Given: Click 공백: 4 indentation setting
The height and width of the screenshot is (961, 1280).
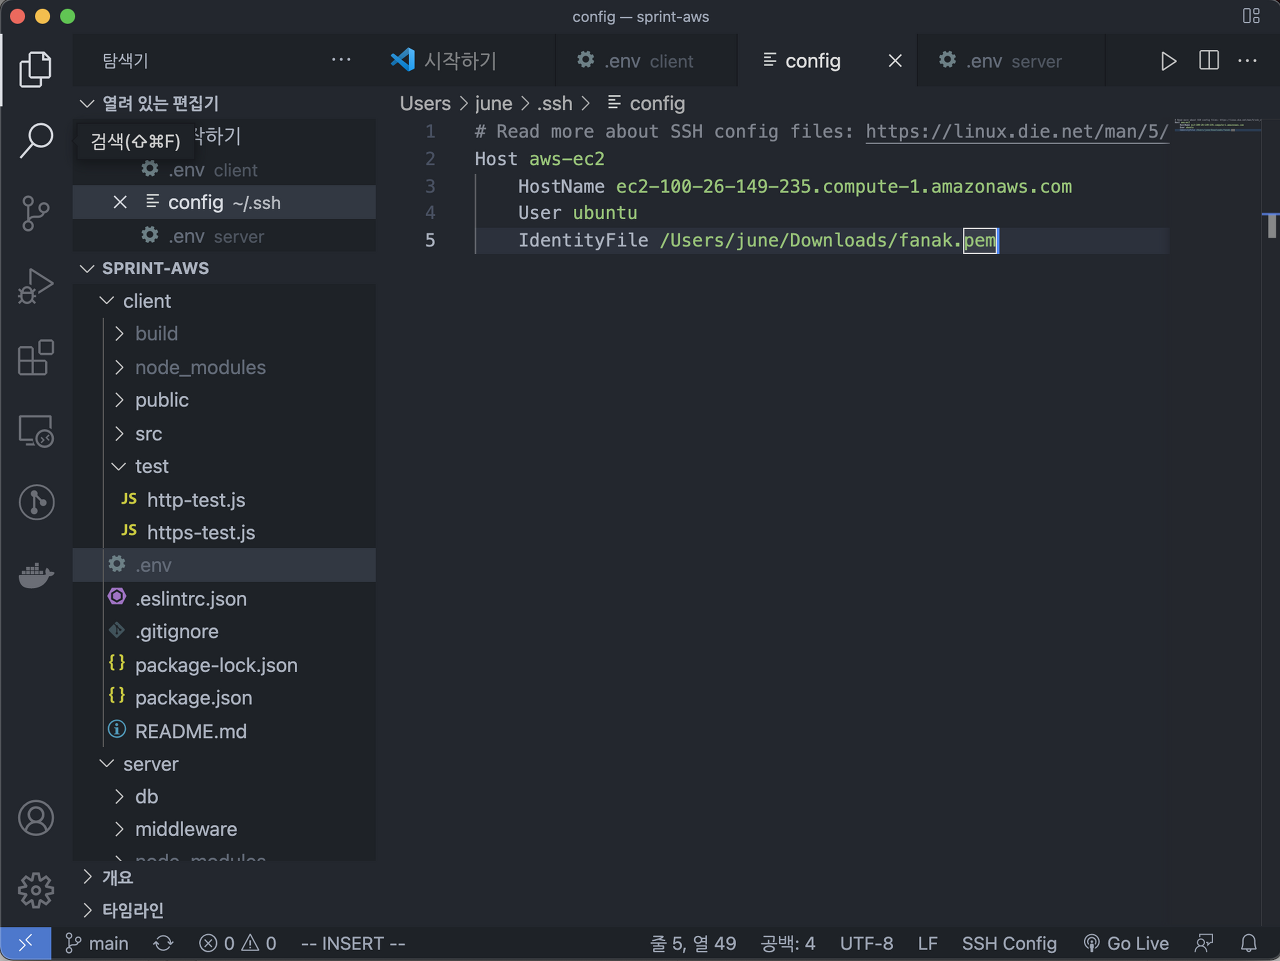Looking at the screenshot, I should click(788, 943).
